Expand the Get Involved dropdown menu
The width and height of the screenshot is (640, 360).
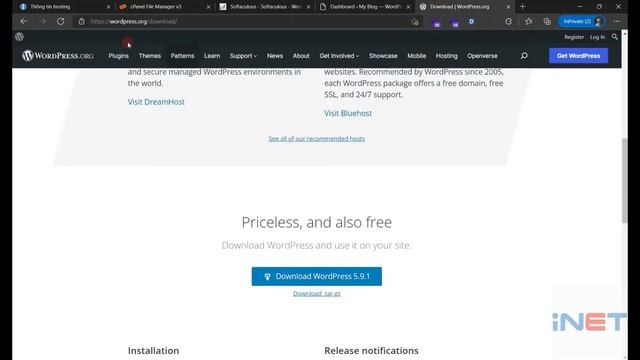click(339, 56)
